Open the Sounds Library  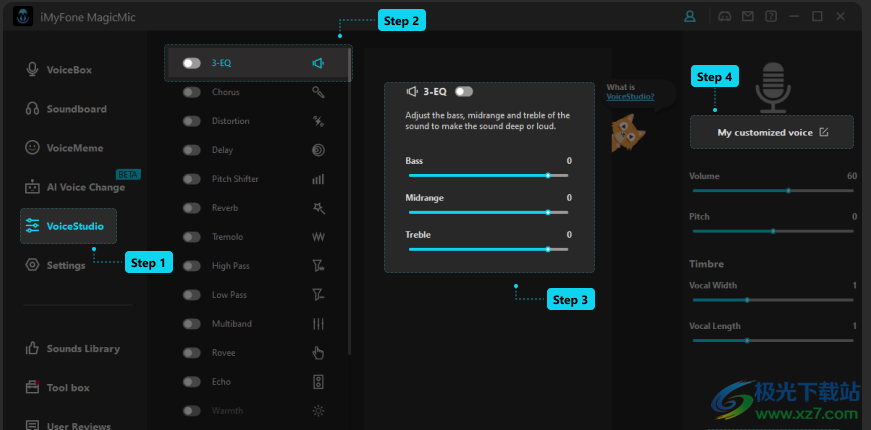[75, 348]
